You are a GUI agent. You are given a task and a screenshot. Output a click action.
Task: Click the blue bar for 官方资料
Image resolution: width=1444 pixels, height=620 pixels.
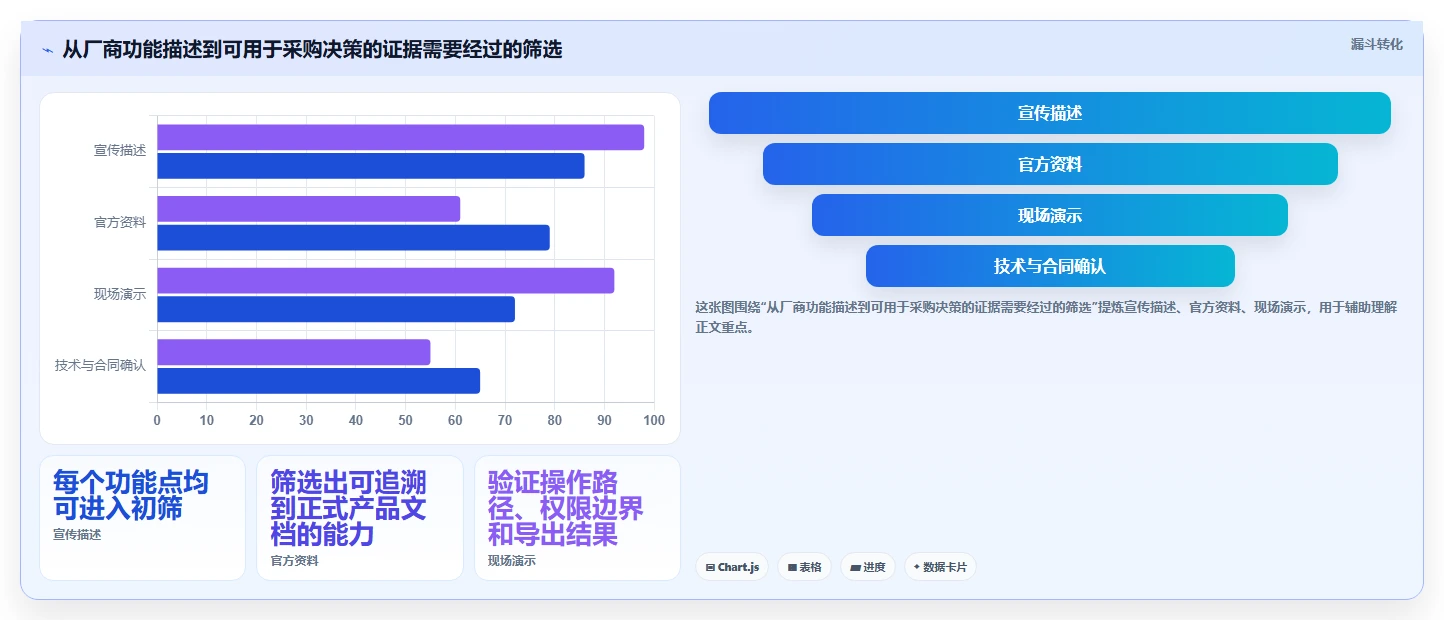click(353, 238)
